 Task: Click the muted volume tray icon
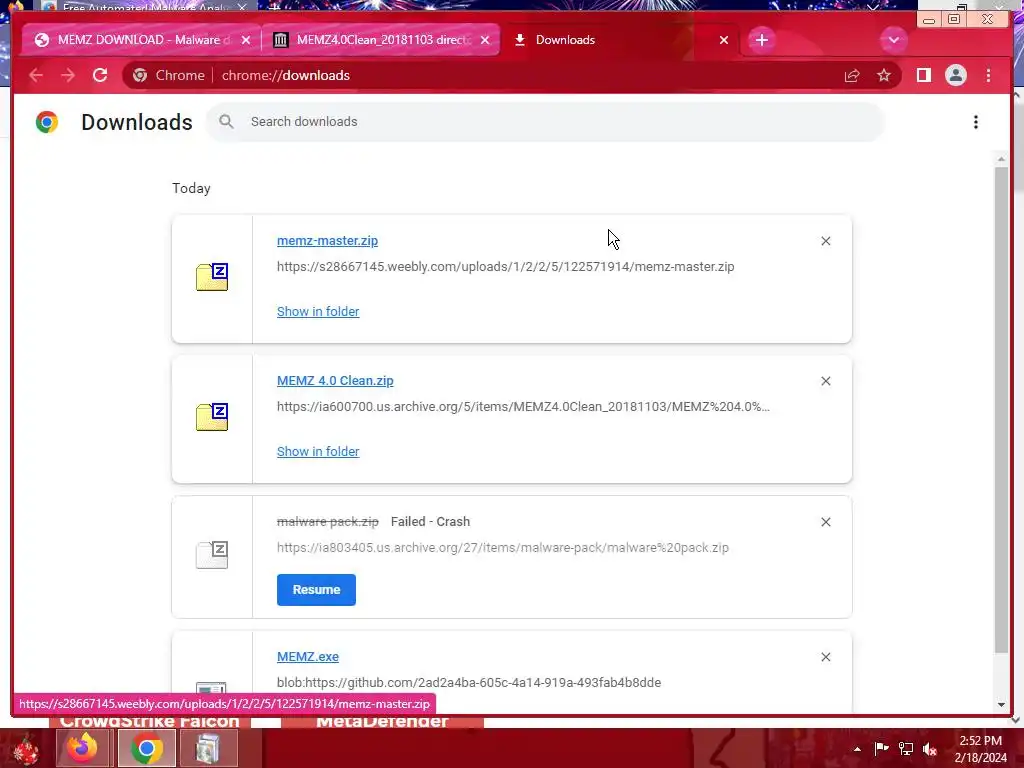point(930,749)
